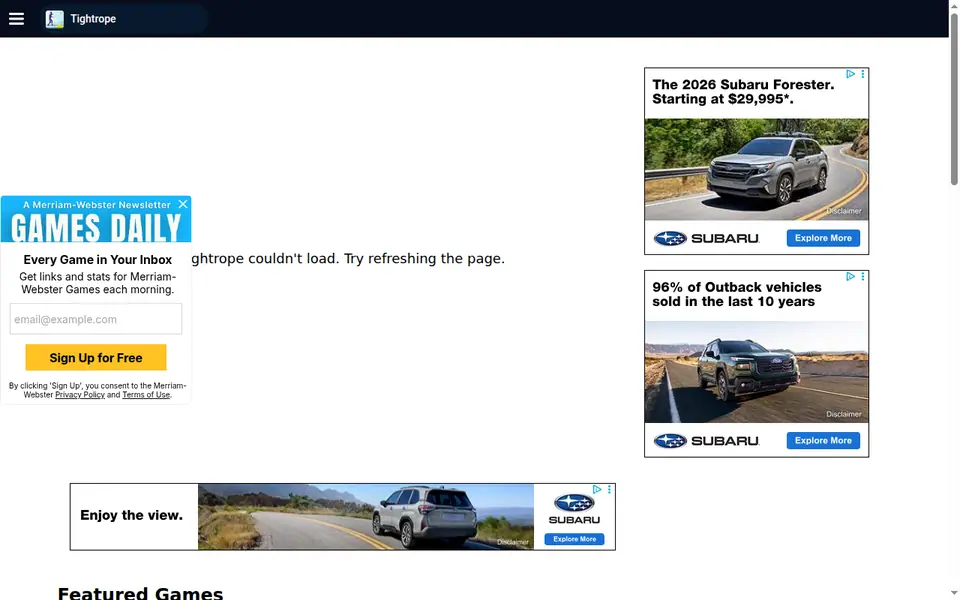Click the email address input field
Screen dimensions: 960x600
click(x=96, y=319)
